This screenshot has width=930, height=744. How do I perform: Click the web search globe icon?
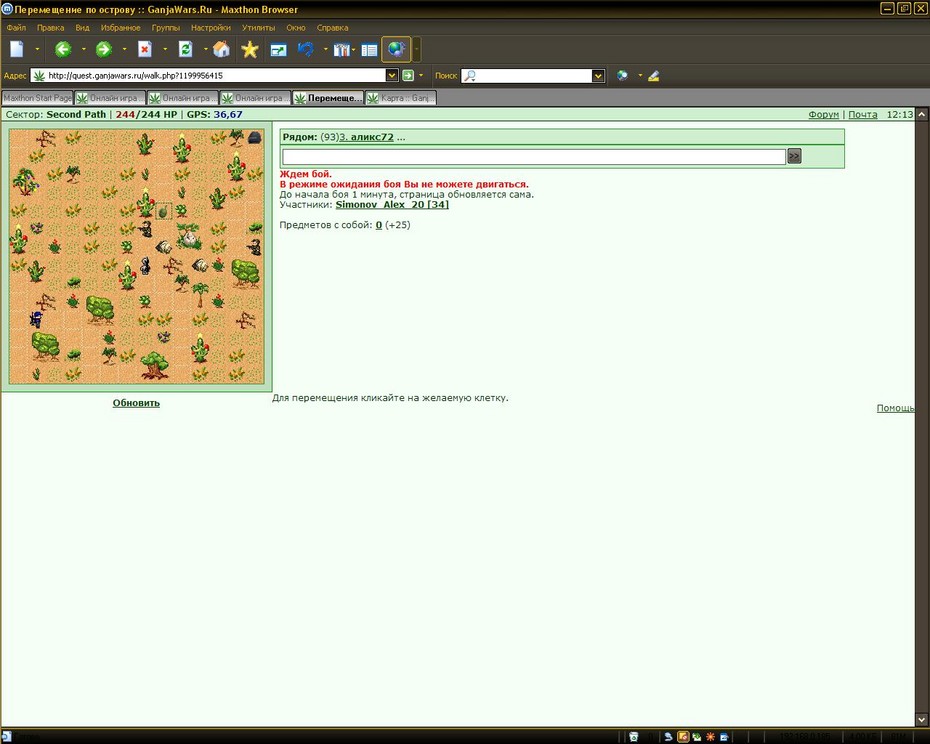pyautogui.click(x=622, y=75)
